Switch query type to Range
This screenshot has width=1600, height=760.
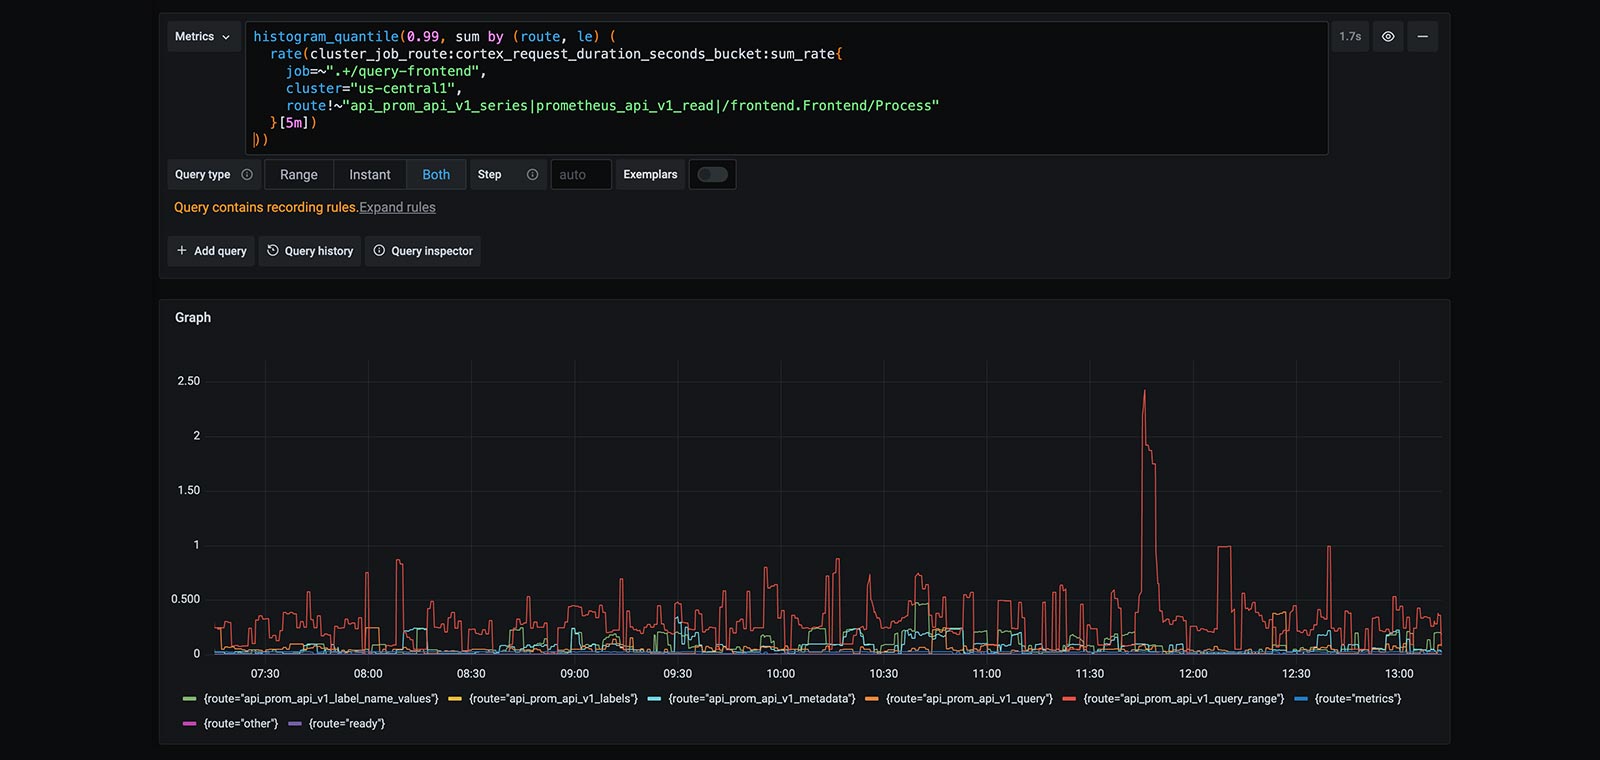coord(299,175)
